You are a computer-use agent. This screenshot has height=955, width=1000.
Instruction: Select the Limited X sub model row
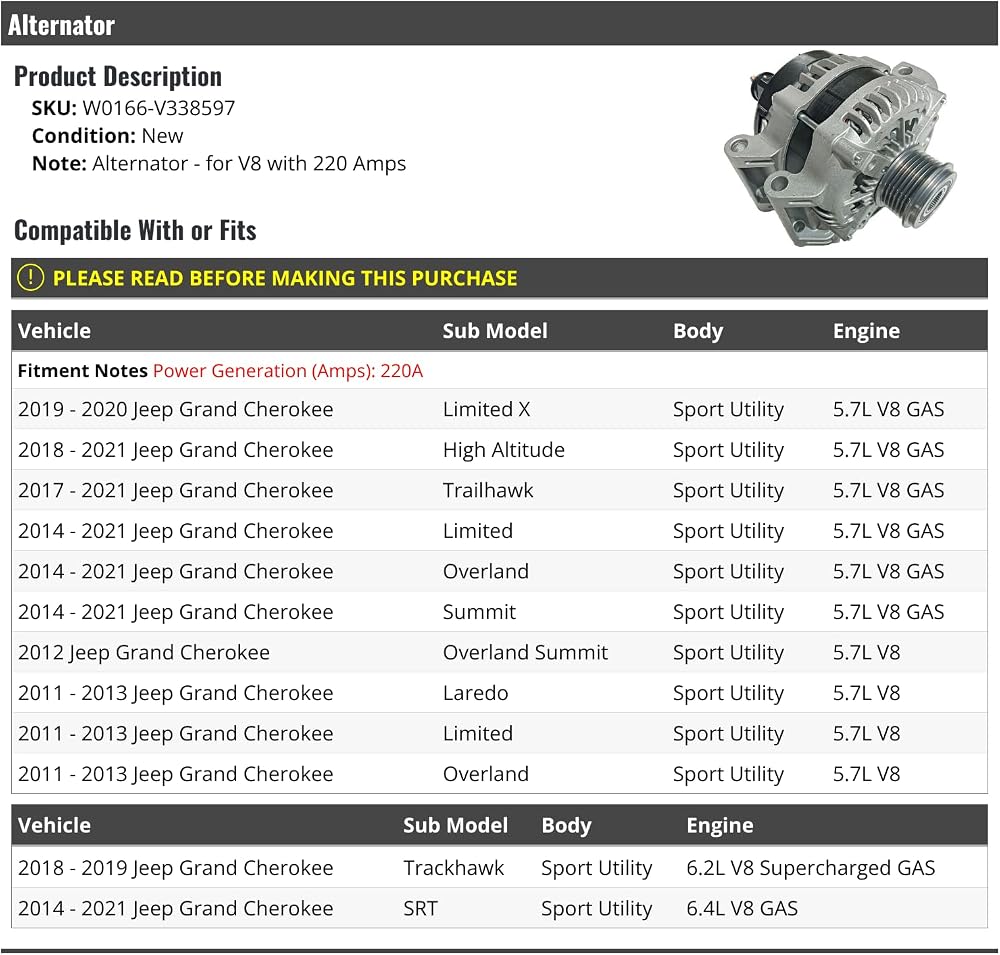pos(499,409)
